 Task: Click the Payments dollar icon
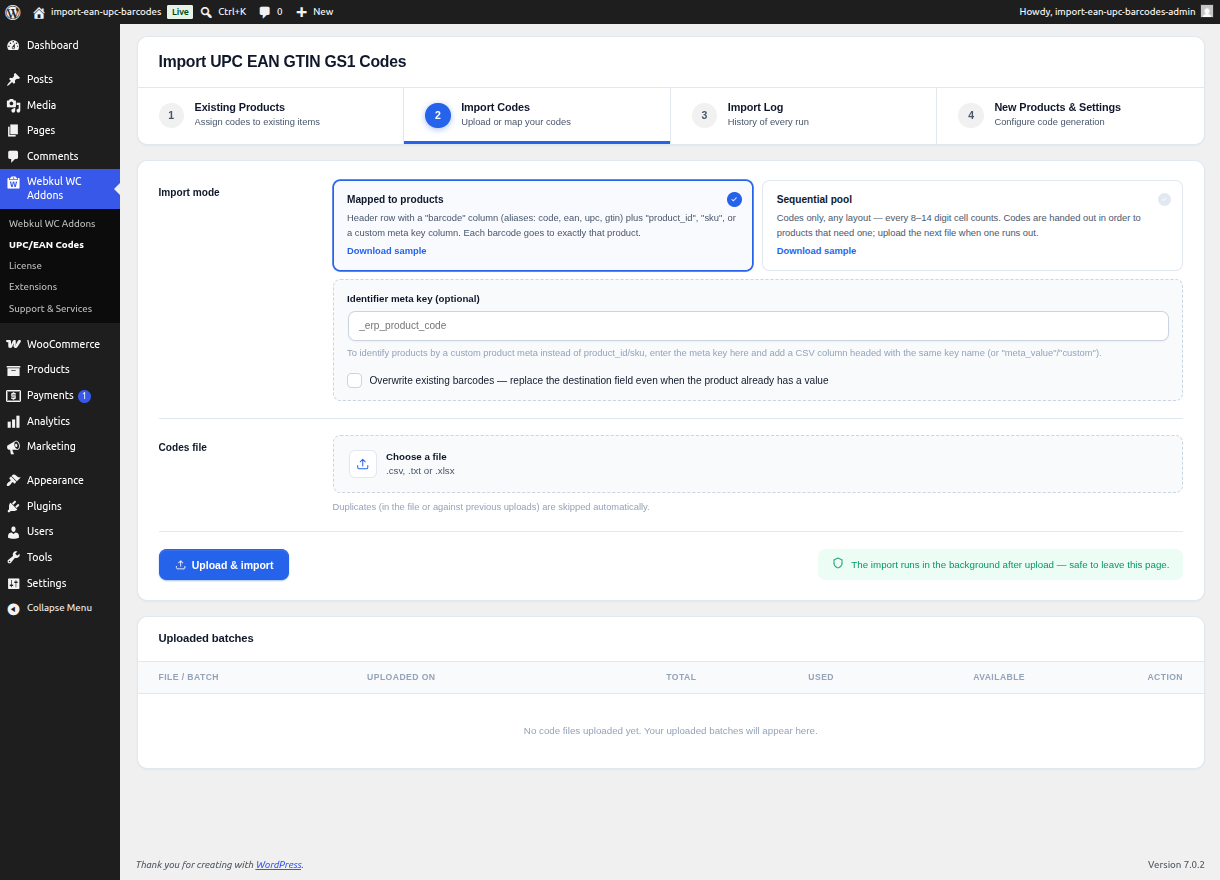13,395
